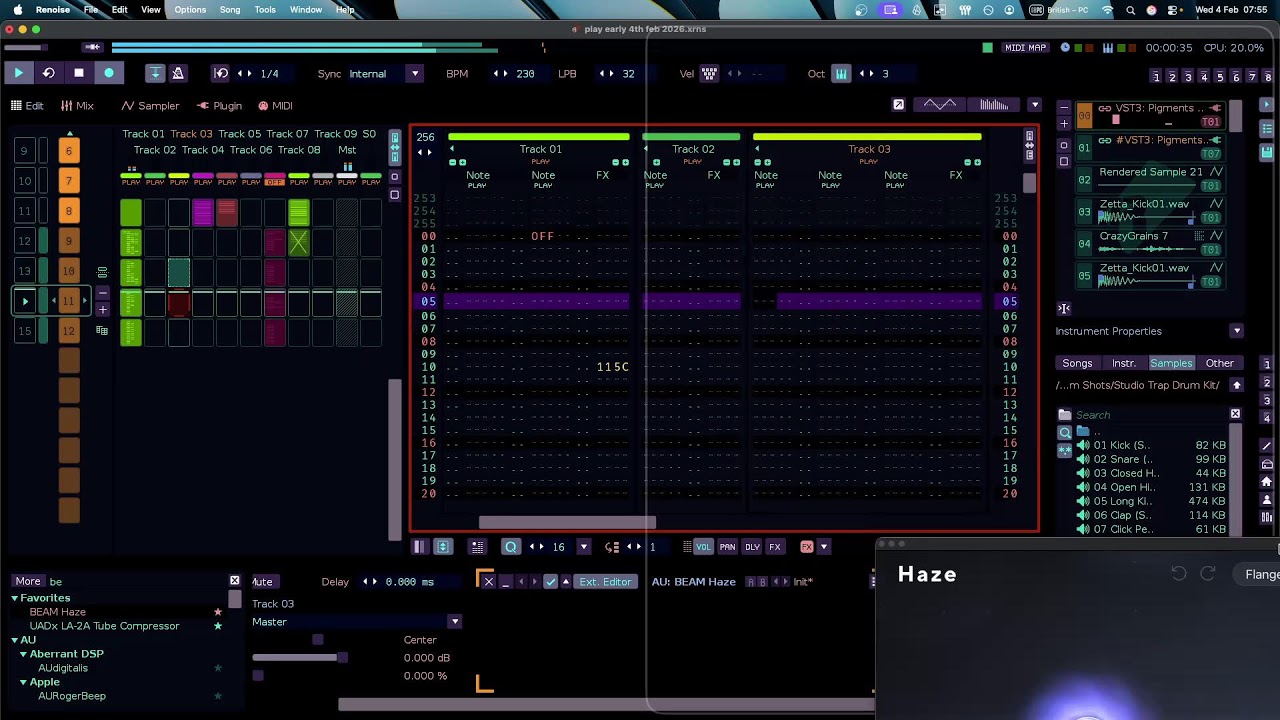Open the Plugin tab
Screen dimensions: 1280x720
219,106
